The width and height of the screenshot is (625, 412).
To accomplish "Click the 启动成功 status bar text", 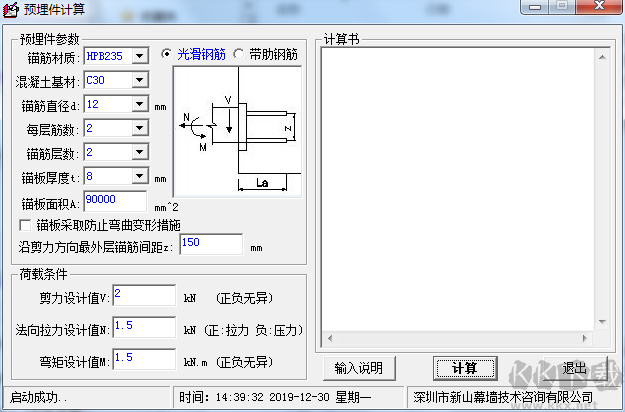I will 39,397.
